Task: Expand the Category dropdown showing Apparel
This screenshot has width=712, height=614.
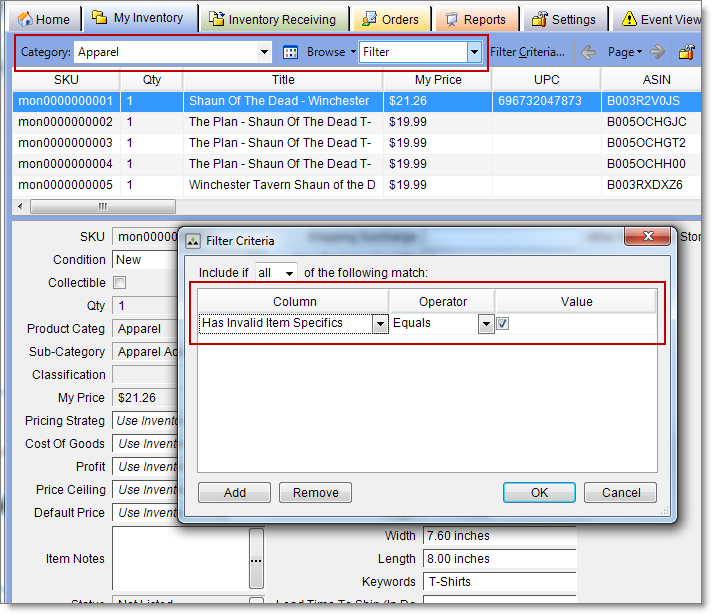Action: click(264, 52)
